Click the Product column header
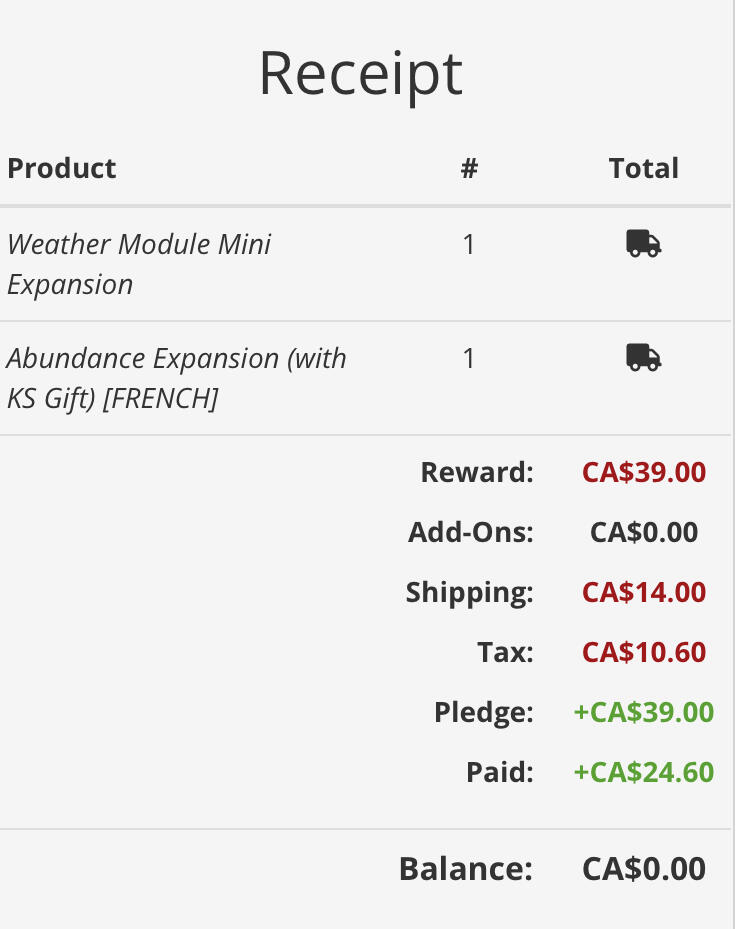 tap(62, 168)
